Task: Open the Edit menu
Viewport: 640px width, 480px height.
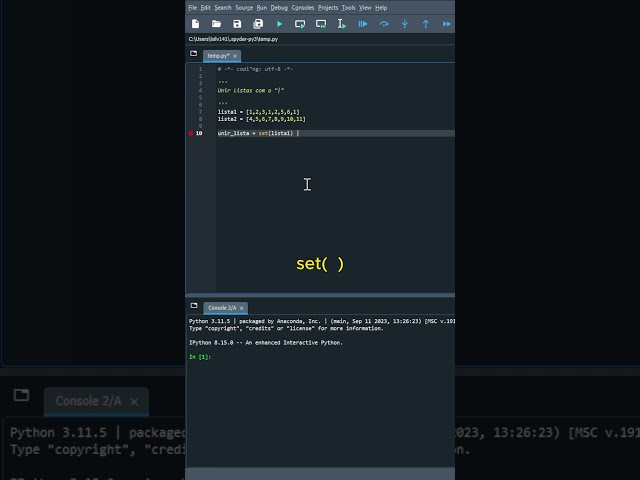Action: 205,7
